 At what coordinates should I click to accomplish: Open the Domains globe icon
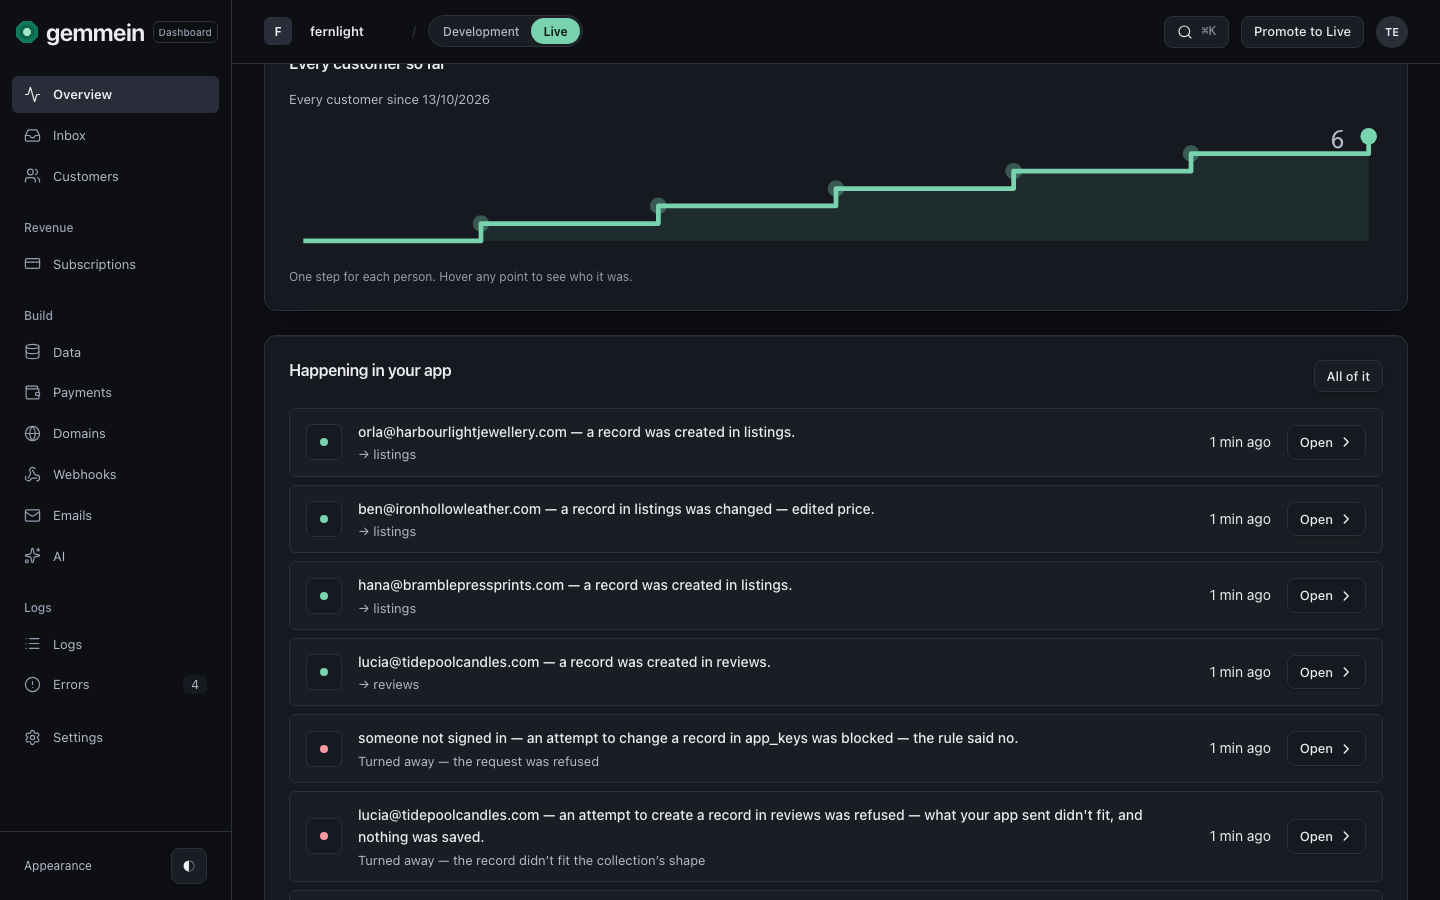(x=33, y=433)
